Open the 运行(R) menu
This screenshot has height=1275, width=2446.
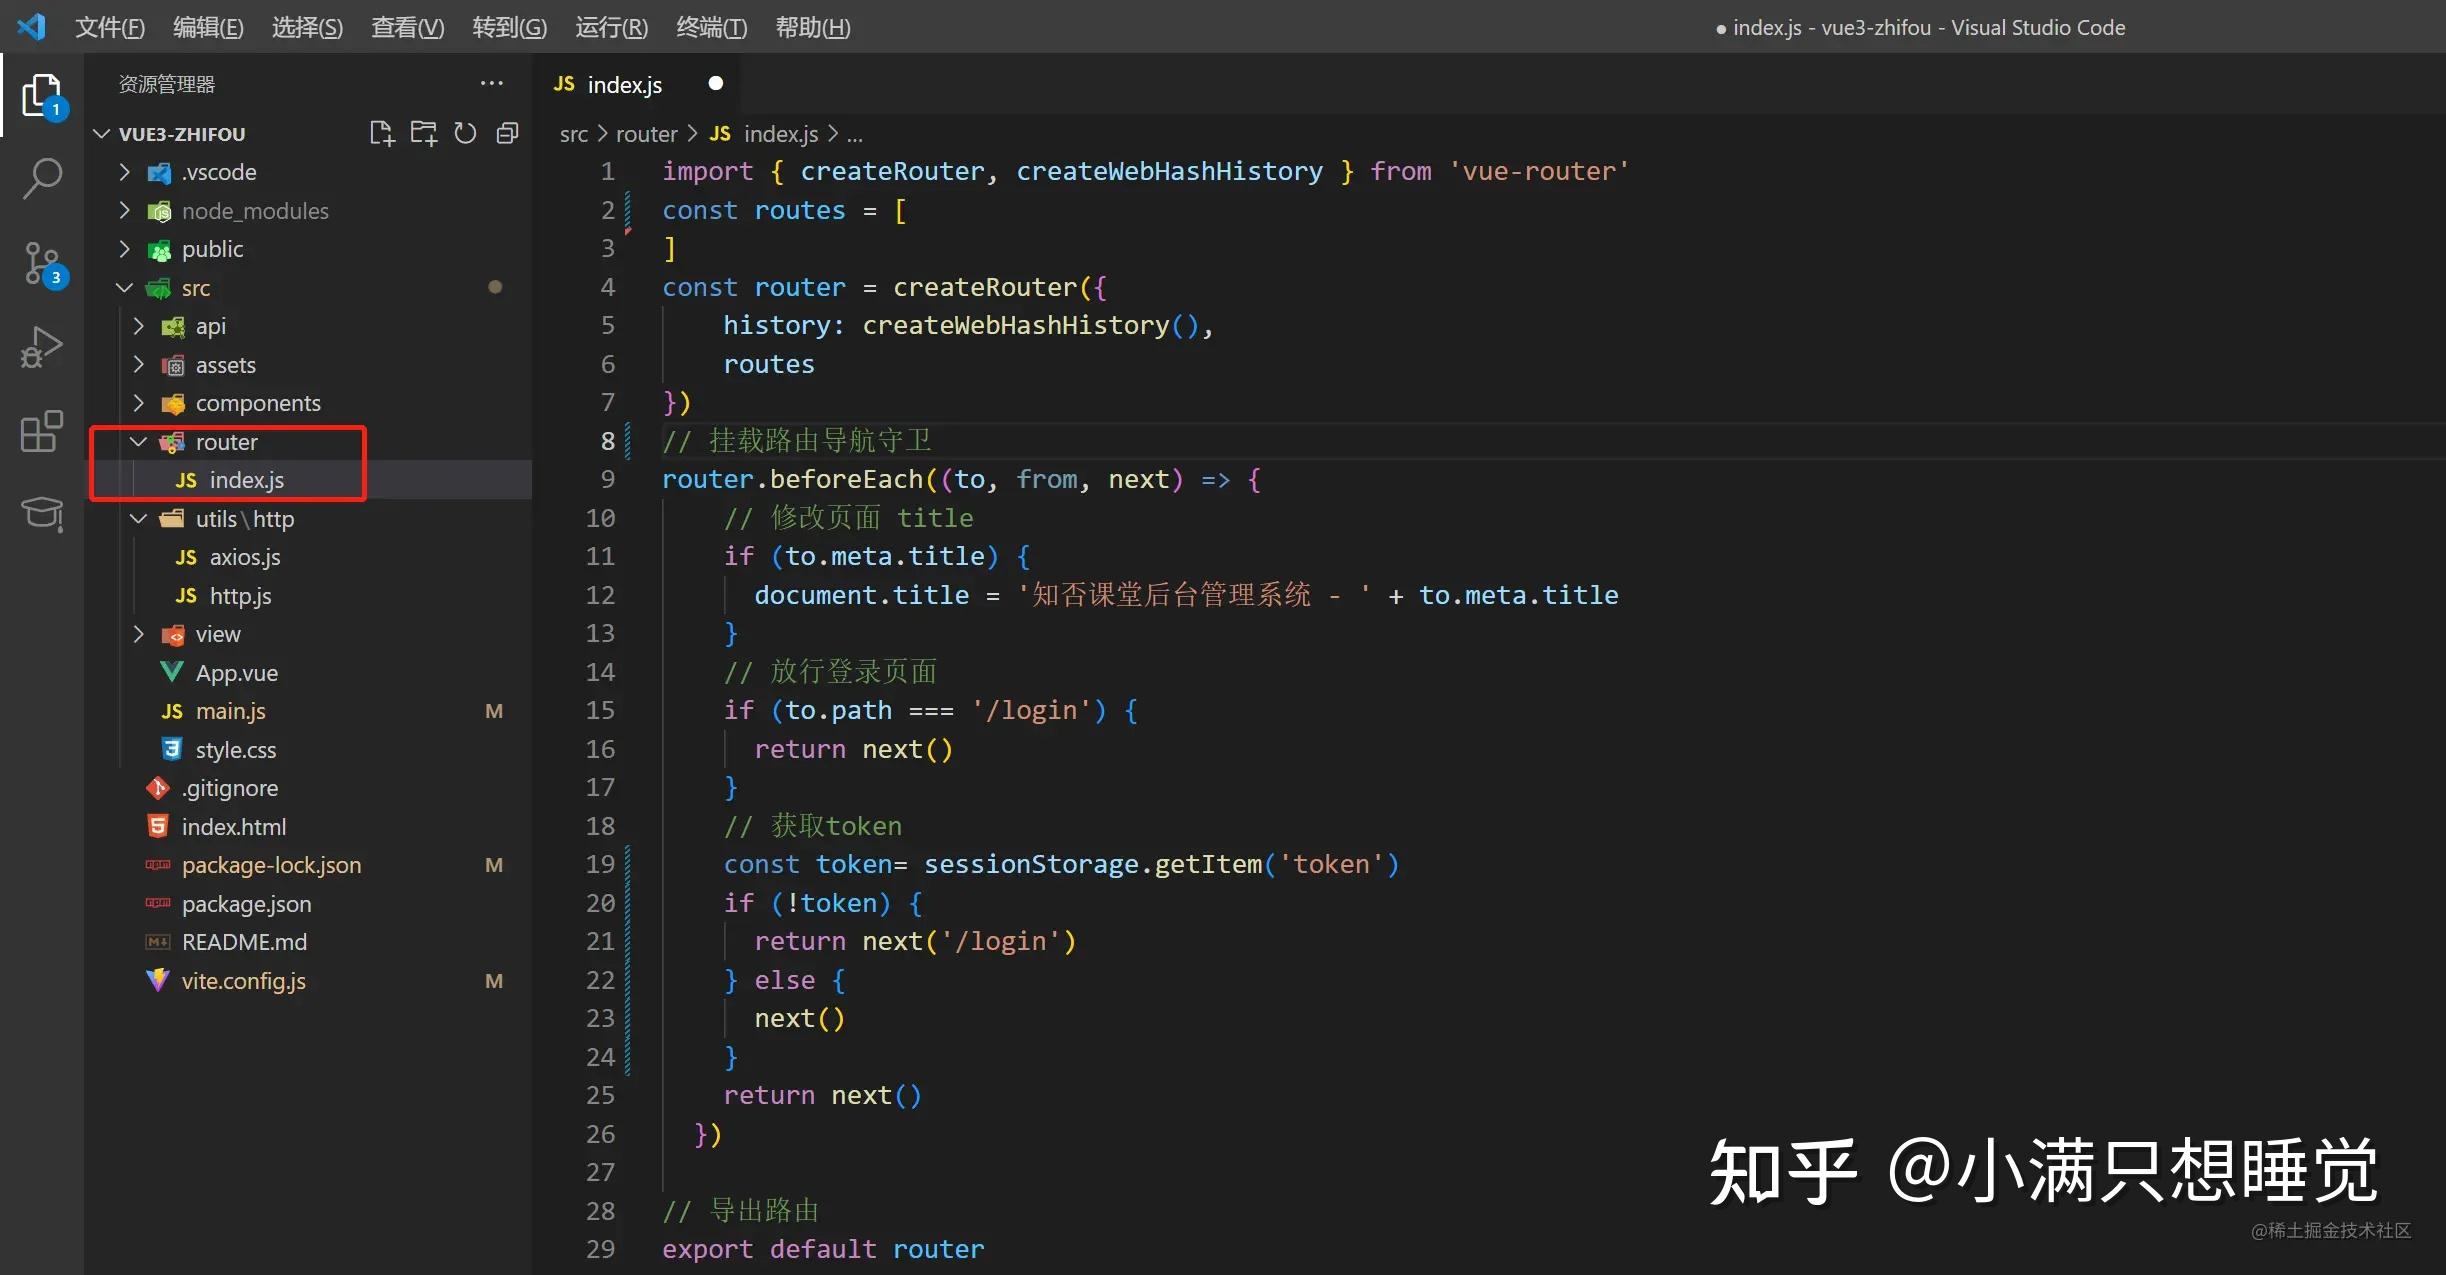tap(611, 27)
